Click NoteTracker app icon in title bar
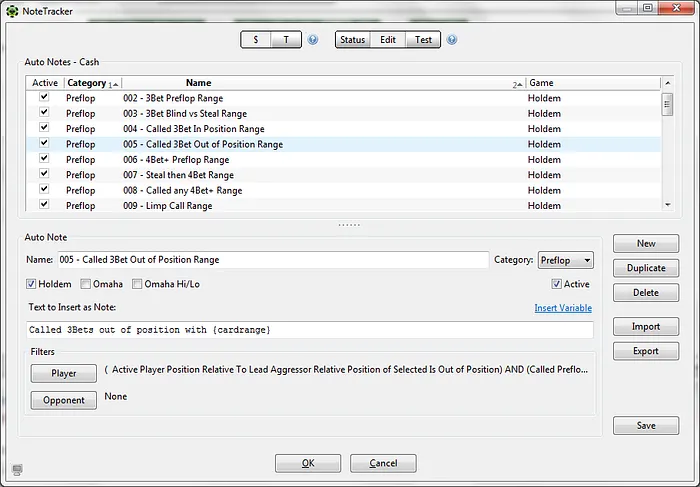The image size is (700, 487). click(x=12, y=11)
